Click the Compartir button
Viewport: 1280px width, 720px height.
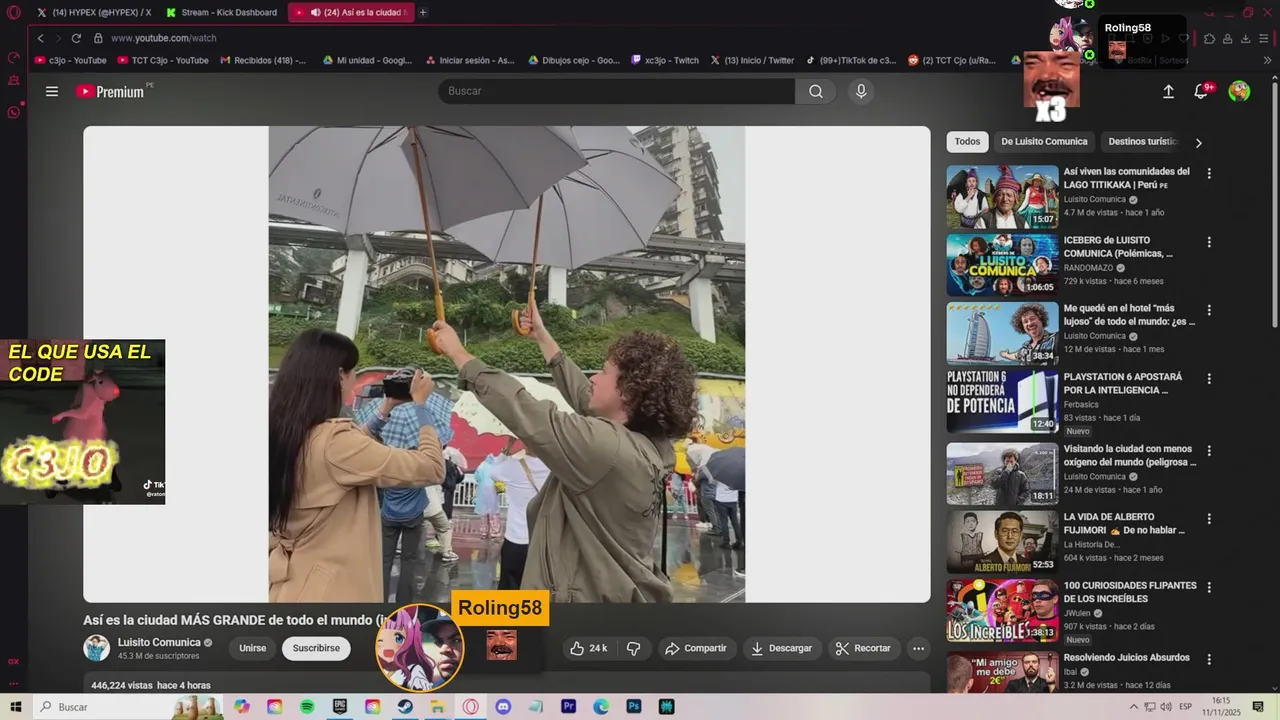coord(696,648)
